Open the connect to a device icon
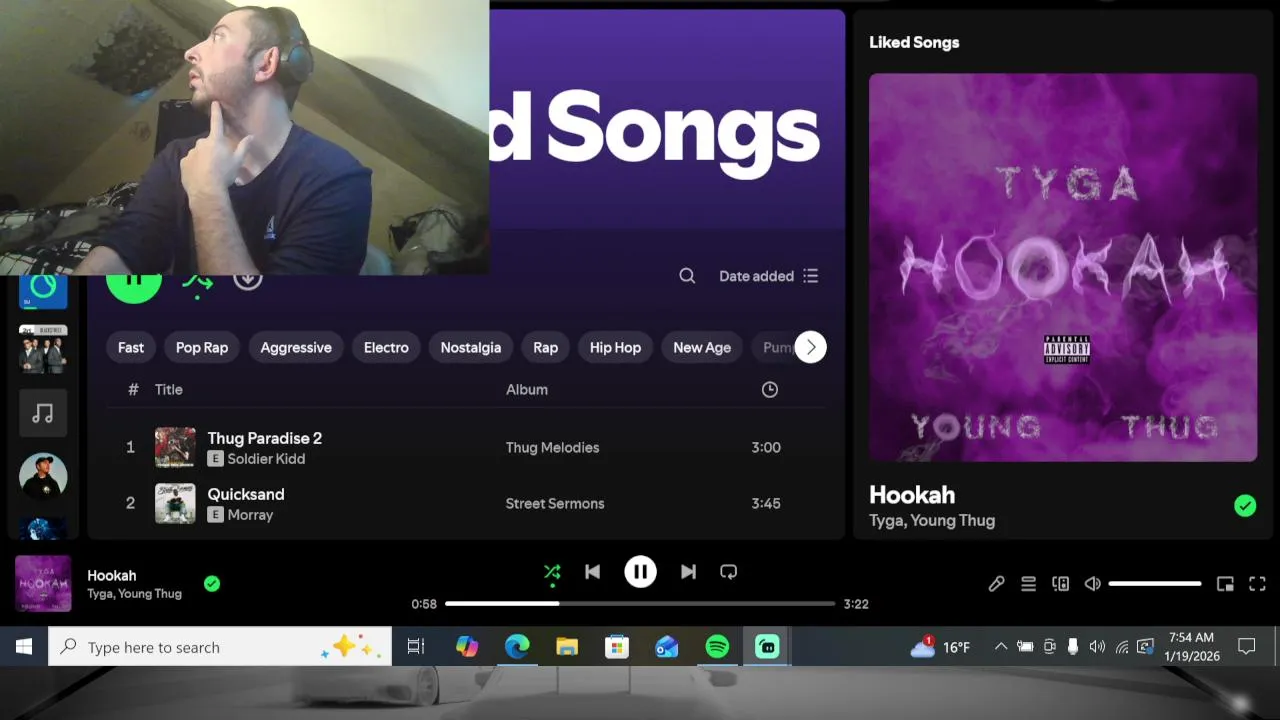Viewport: 1280px width, 720px height. pos(1060,584)
